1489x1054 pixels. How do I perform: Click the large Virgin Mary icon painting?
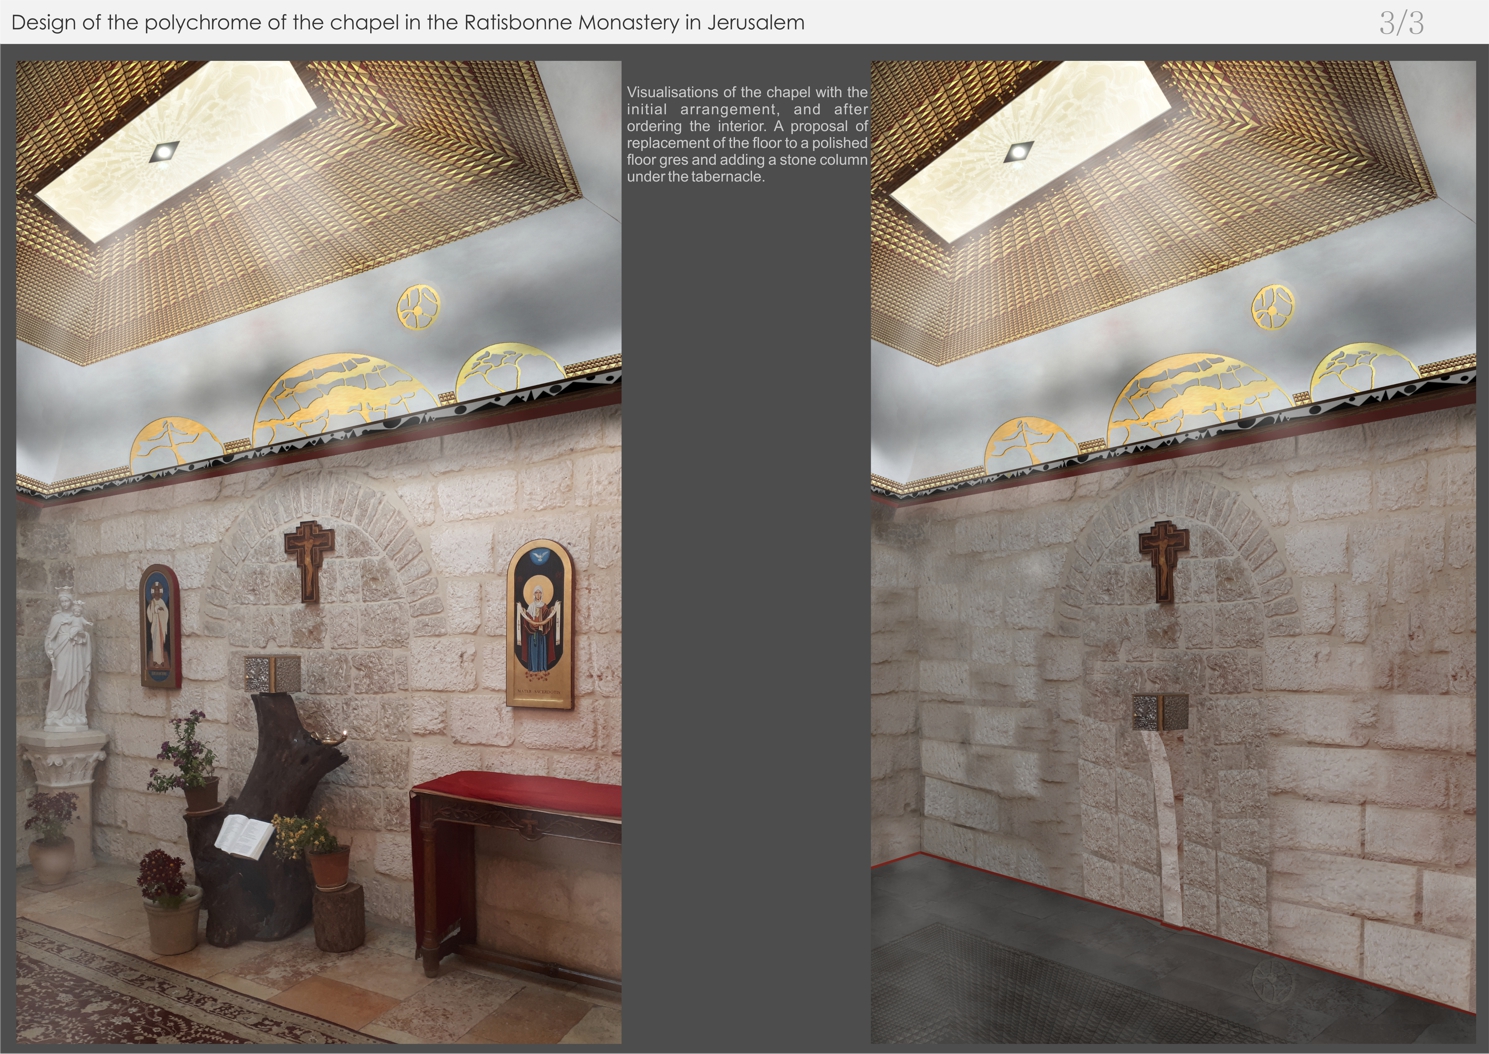coord(540,623)
